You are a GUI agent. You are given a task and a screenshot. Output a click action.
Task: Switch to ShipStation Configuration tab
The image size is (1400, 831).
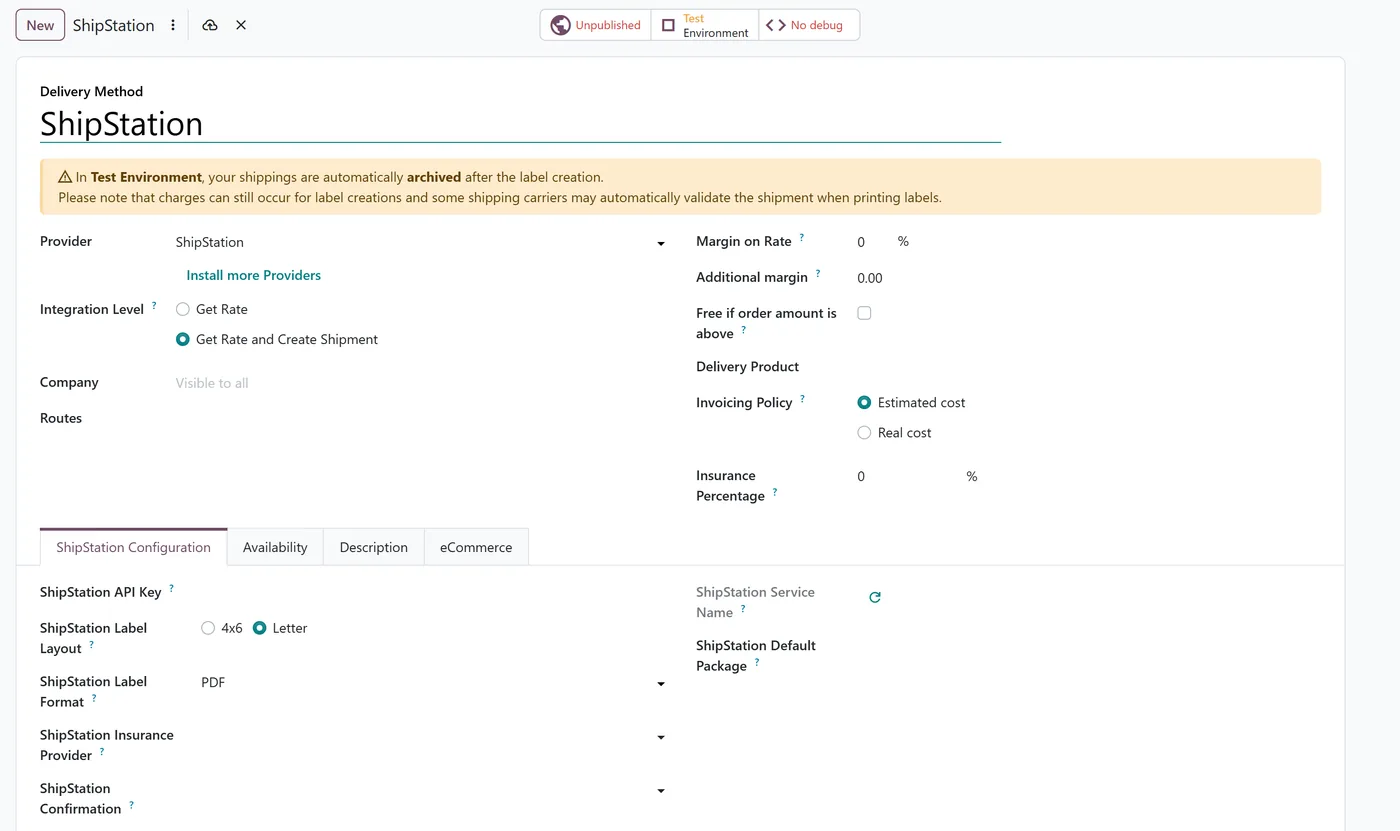tap(133, 547)
